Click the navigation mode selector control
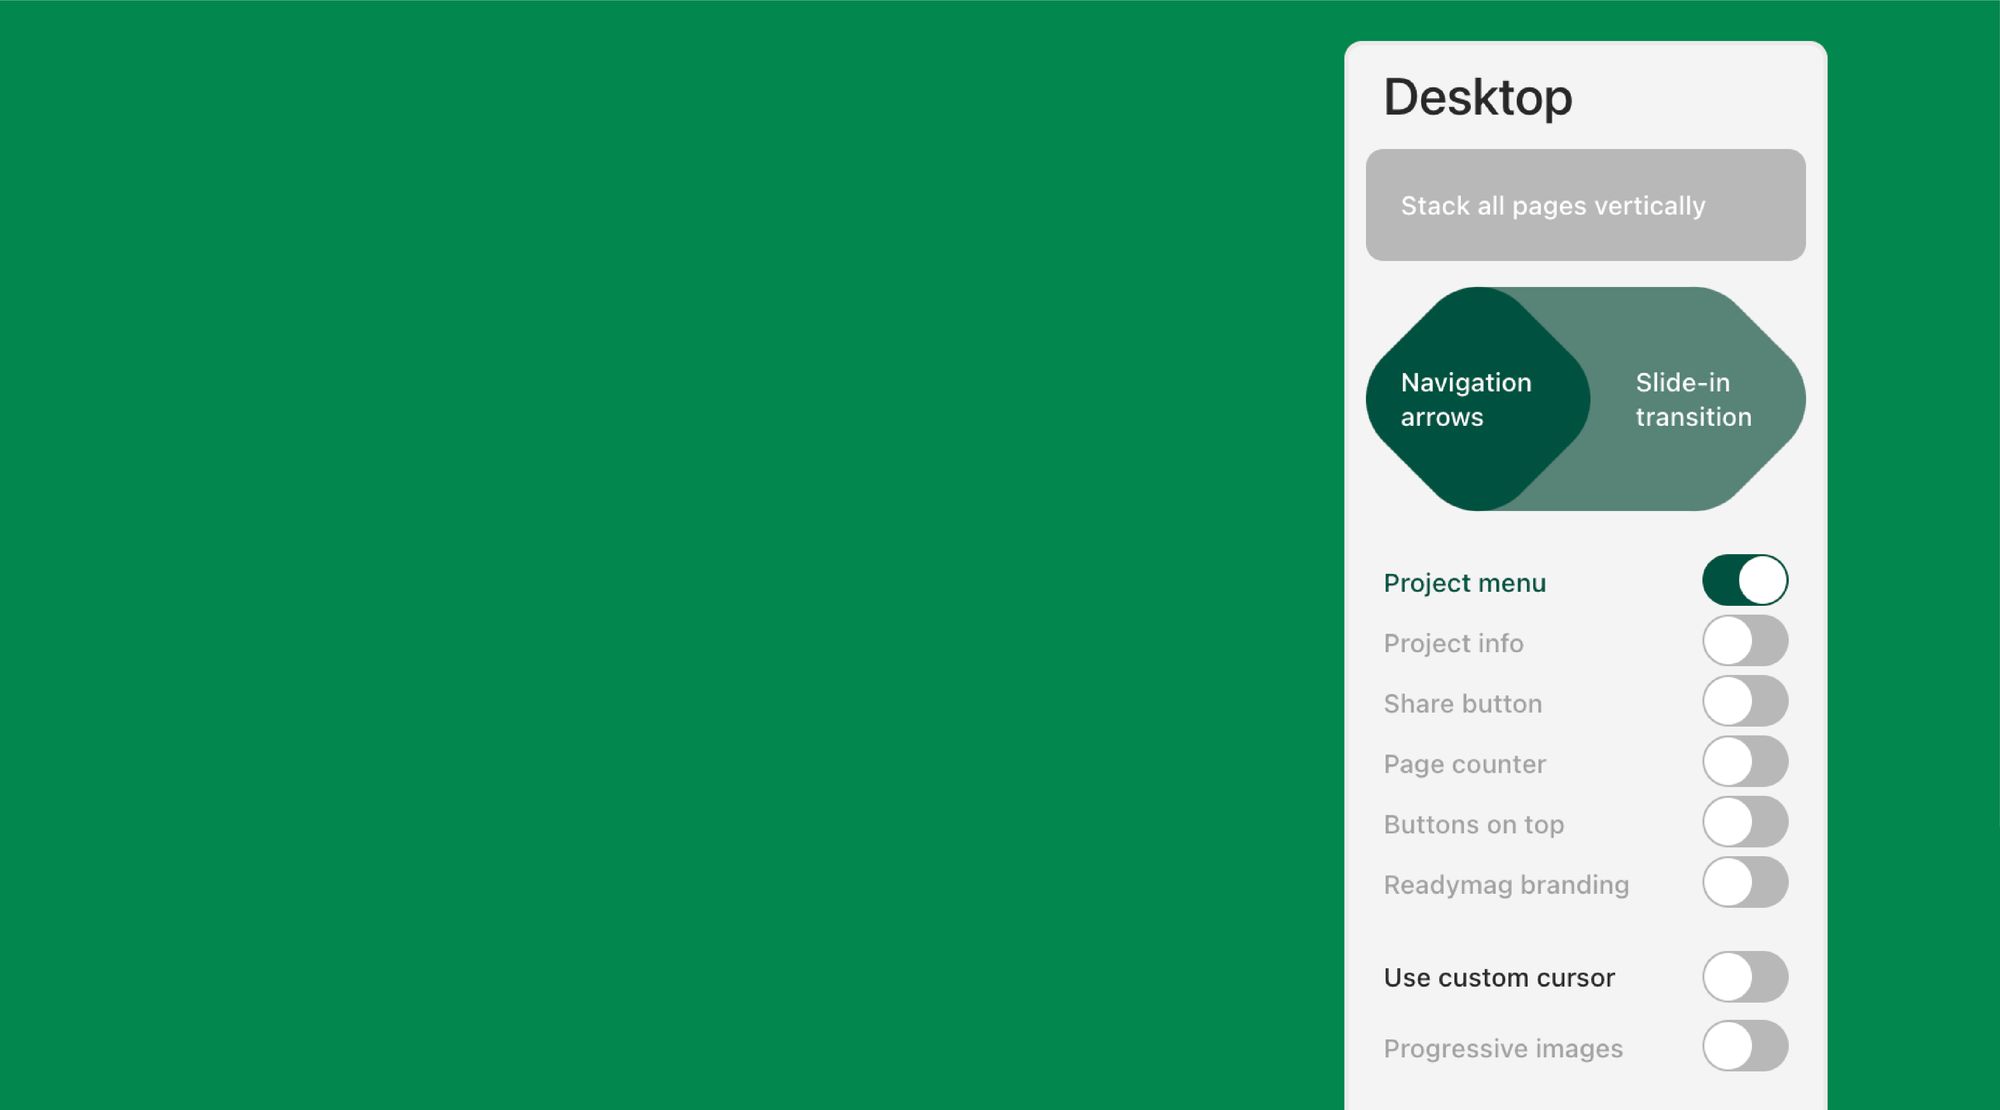This screenshot has width=2000, height=1110. [1586, 399]
